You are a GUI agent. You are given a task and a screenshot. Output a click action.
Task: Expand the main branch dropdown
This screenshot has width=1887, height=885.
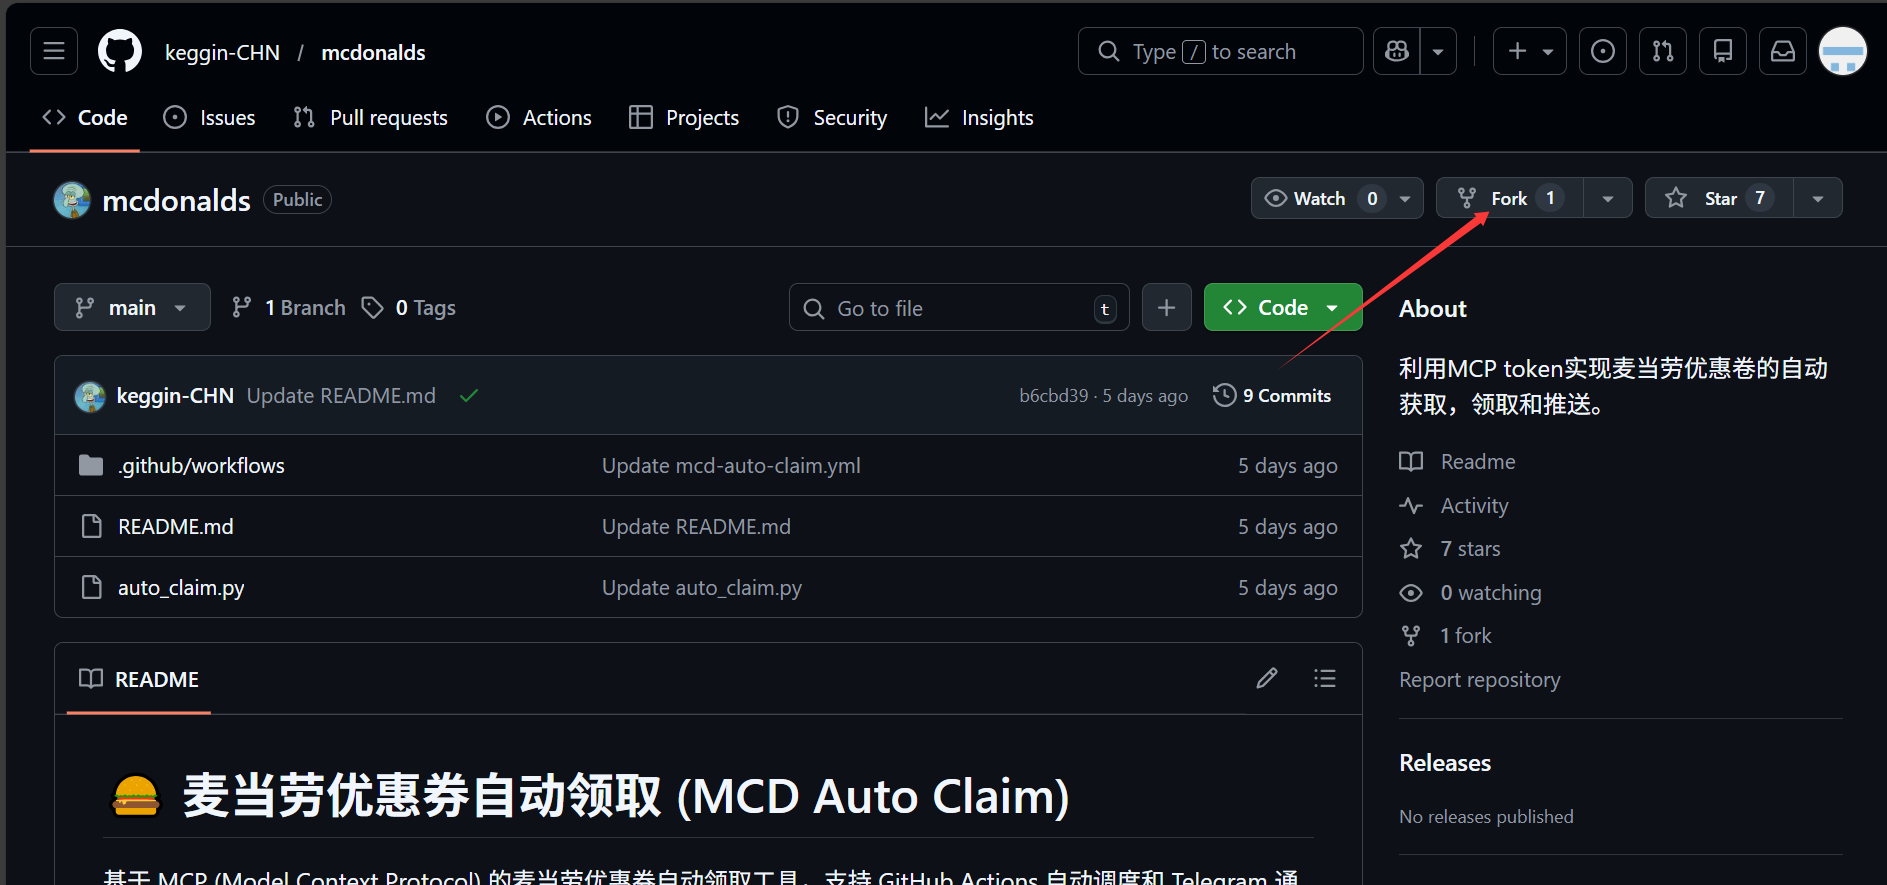(132, 308)
